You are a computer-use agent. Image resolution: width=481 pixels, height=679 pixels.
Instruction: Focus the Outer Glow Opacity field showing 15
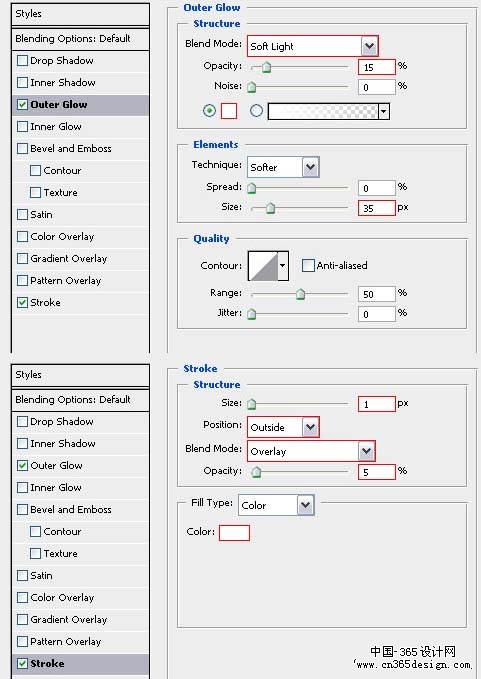pyautogui.click(x=377, y=67)
